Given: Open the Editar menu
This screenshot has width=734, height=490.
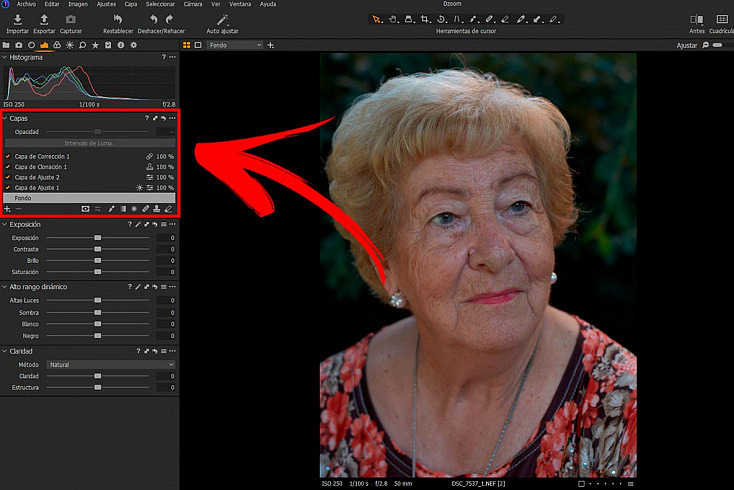Looking at the screenshot, I should point(51,4).
